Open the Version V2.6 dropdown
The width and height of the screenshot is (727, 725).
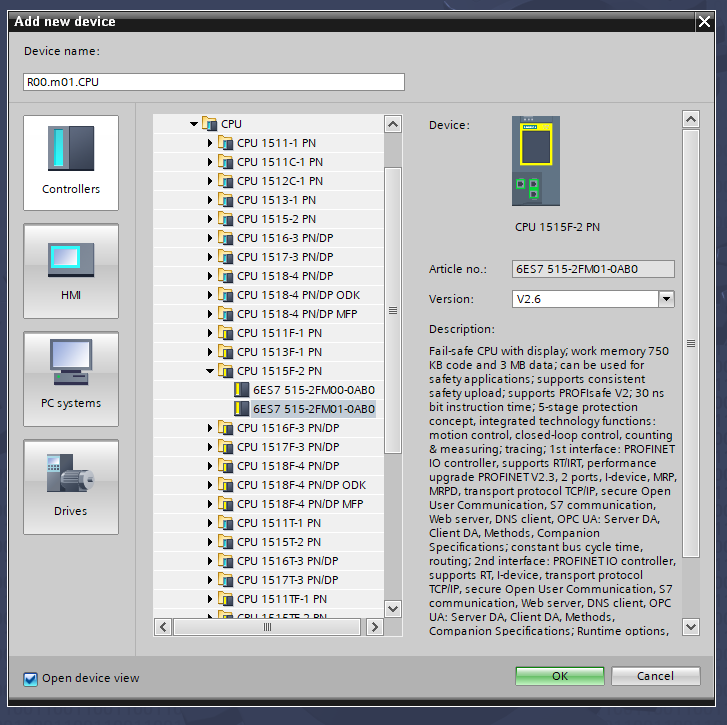(x=667, y=299)
